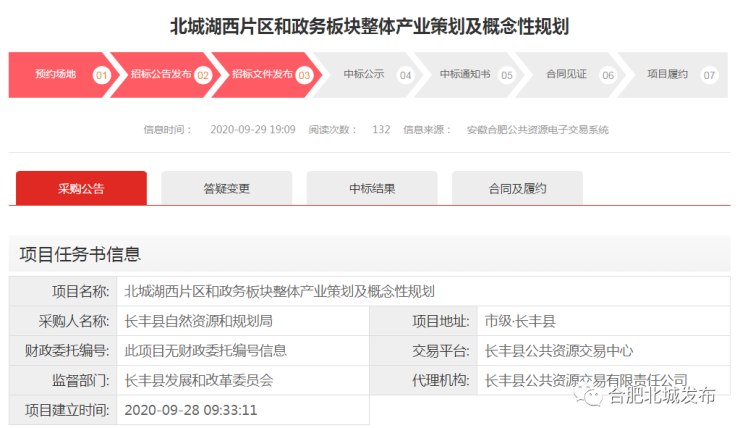Image resolution: width=740 pixels, height=428 pixels.
Task: Click the 安徽合肥公共资源电子交易系统 source text
Action: coord(537,130)
